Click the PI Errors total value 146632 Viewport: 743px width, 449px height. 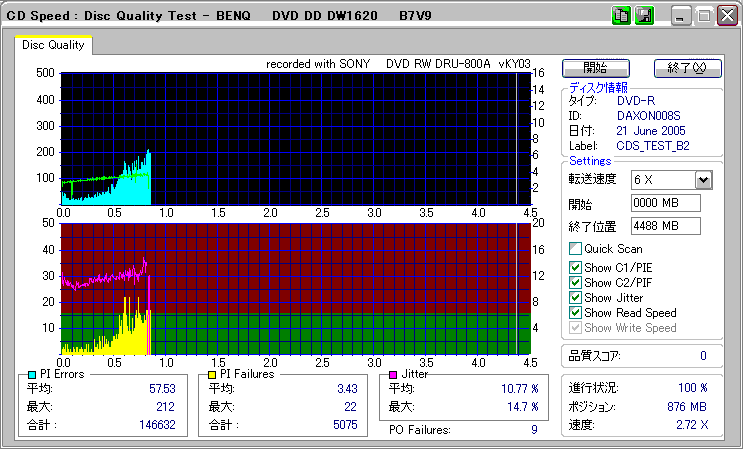click(157, 424)
